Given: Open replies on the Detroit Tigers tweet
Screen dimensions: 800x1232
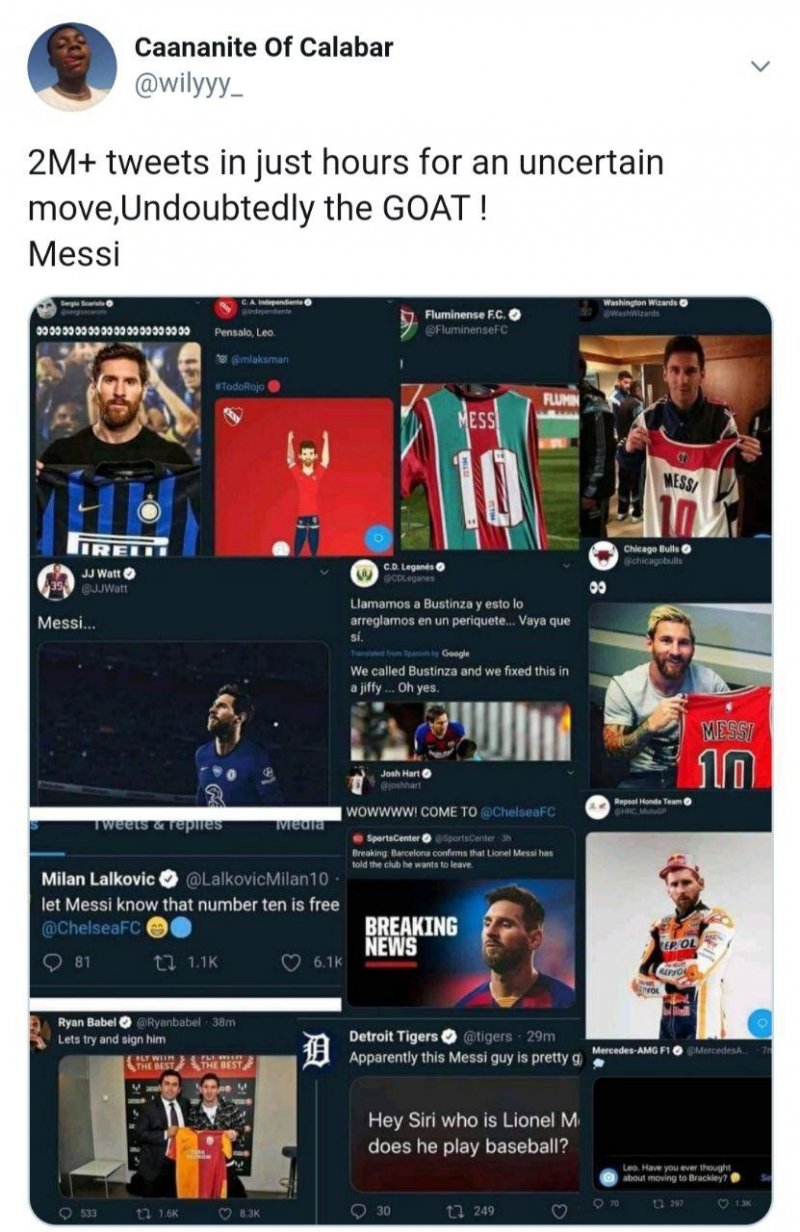Looking at the screenshot, I should tap(356, 1211).
